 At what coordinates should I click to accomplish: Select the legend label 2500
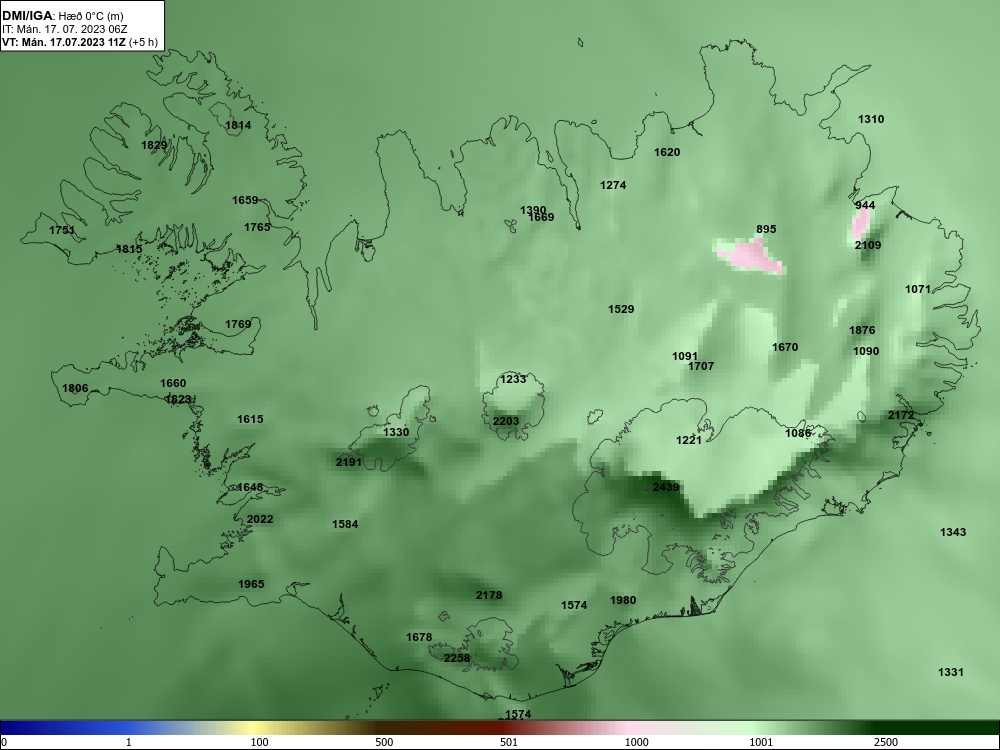pos(886,742)
